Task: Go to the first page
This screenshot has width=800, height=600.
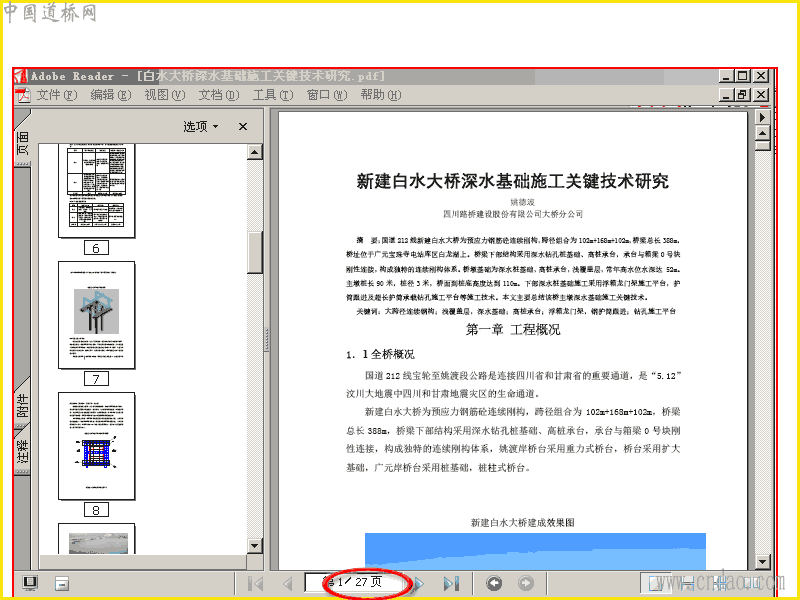Action: 256,583
